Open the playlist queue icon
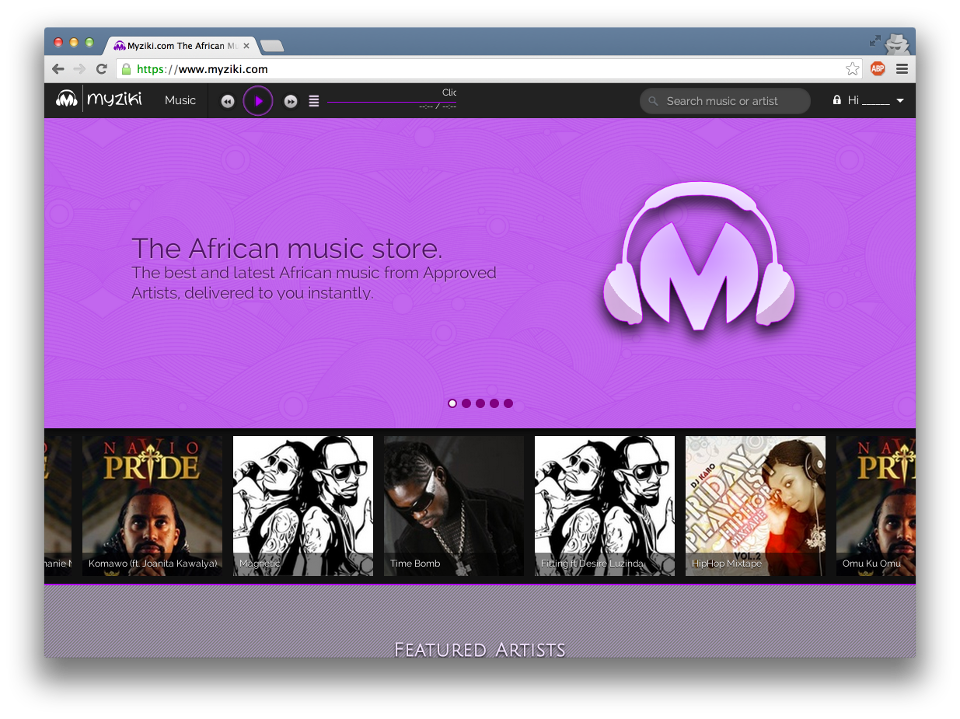The height and width of the screenshot is (719, 960). 313,101
